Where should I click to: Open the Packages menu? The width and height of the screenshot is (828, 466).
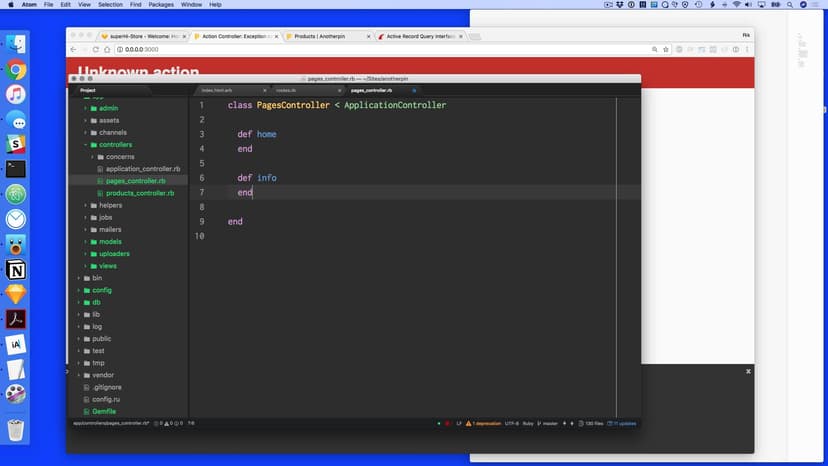click(160, 5)
